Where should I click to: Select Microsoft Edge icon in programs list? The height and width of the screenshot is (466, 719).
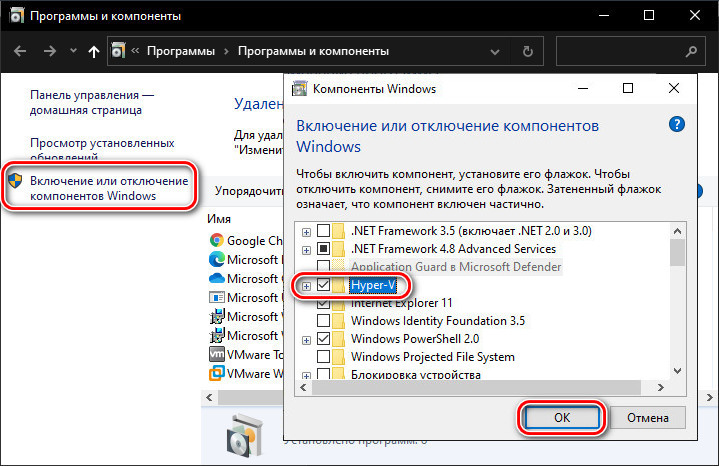pos(216,259)
